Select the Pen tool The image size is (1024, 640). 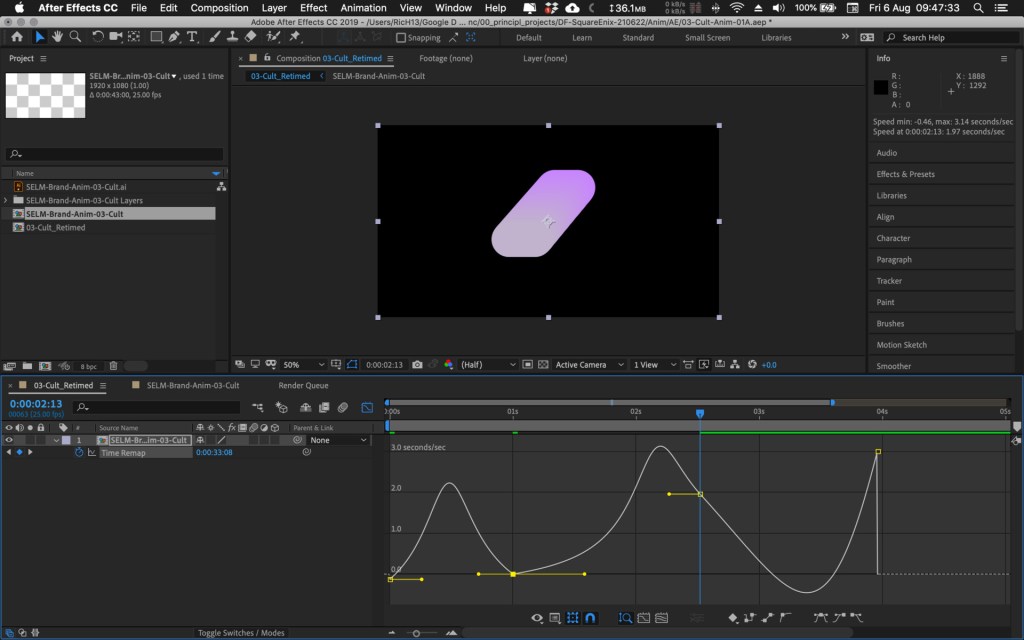[174, 37]
